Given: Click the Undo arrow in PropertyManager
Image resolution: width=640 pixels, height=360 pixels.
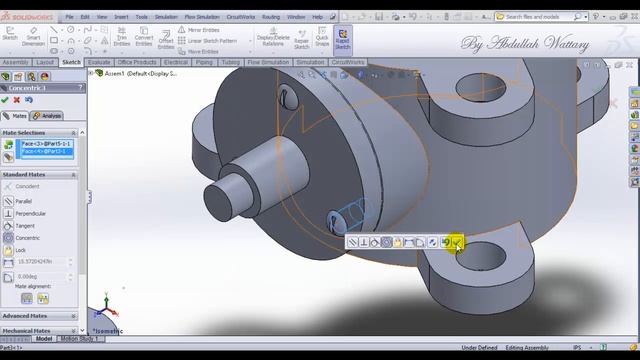Looking at the screenshot, I should pyautogui.click(x=29, y=100).
